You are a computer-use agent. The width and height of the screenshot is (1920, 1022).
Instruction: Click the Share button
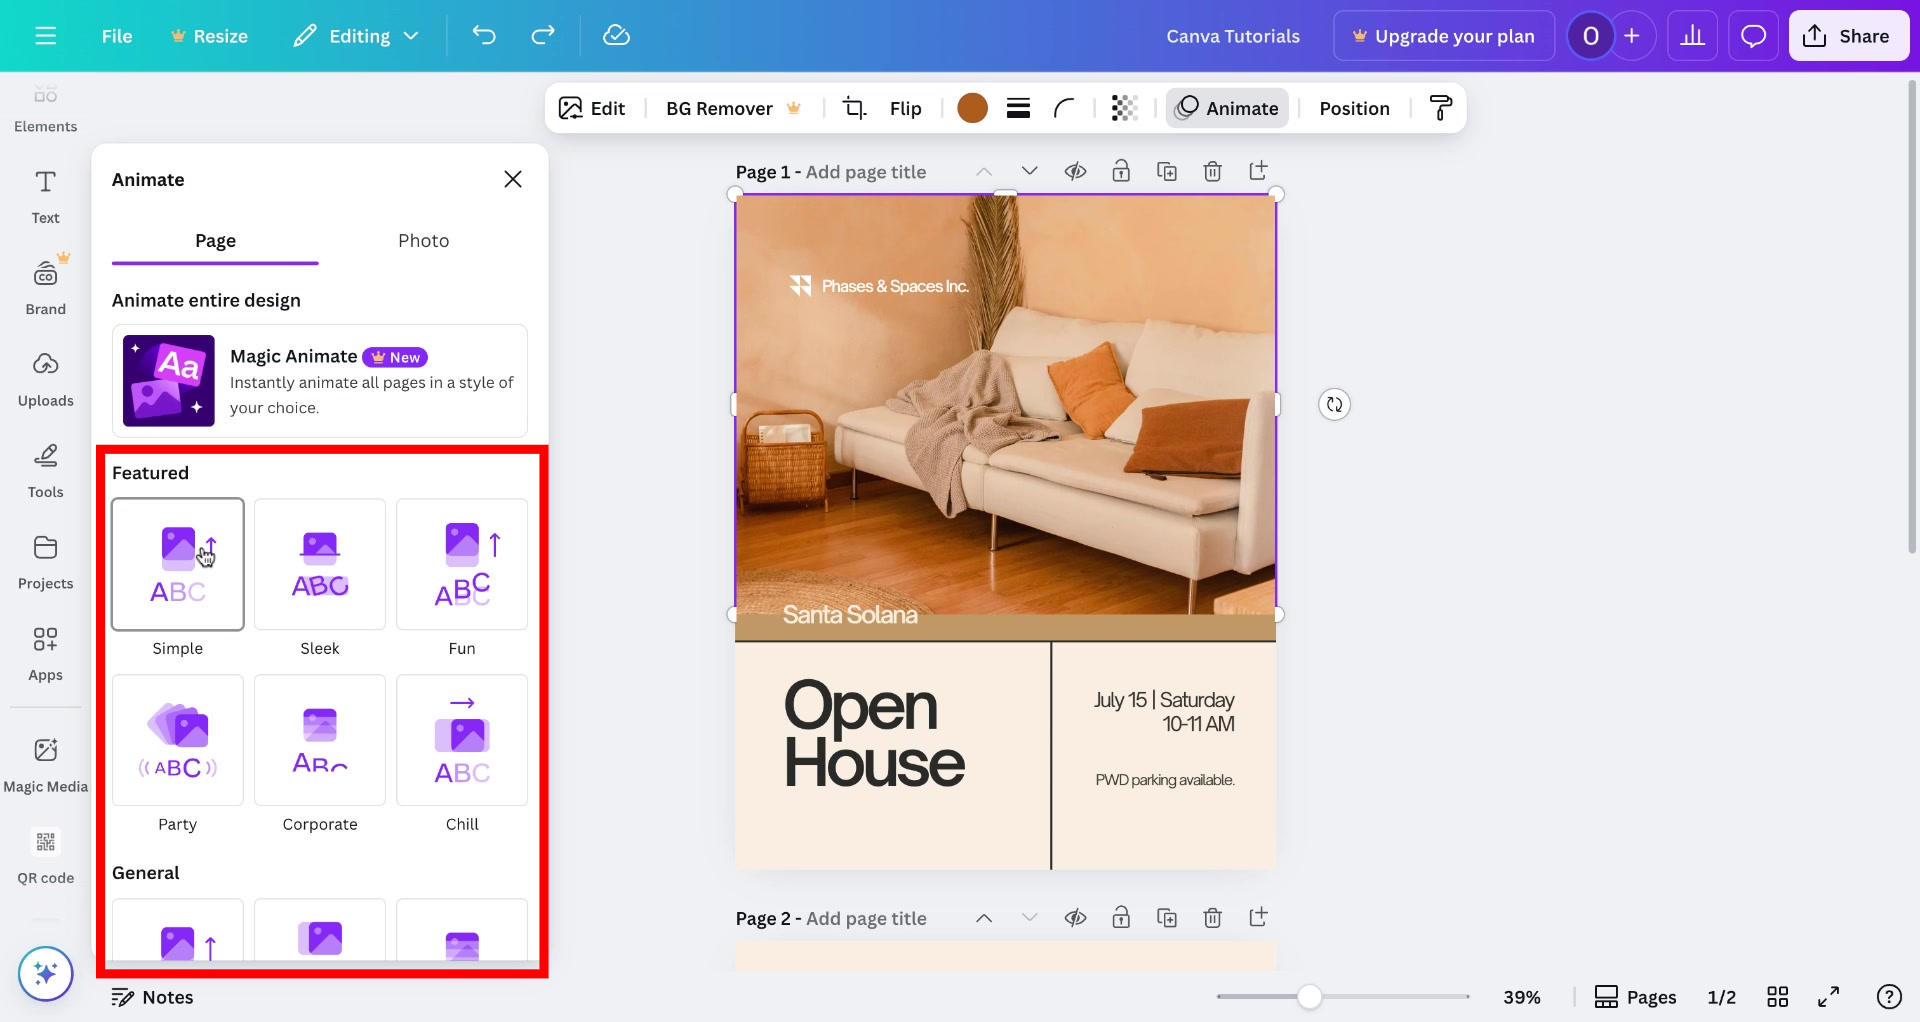tap(1848, 35)
